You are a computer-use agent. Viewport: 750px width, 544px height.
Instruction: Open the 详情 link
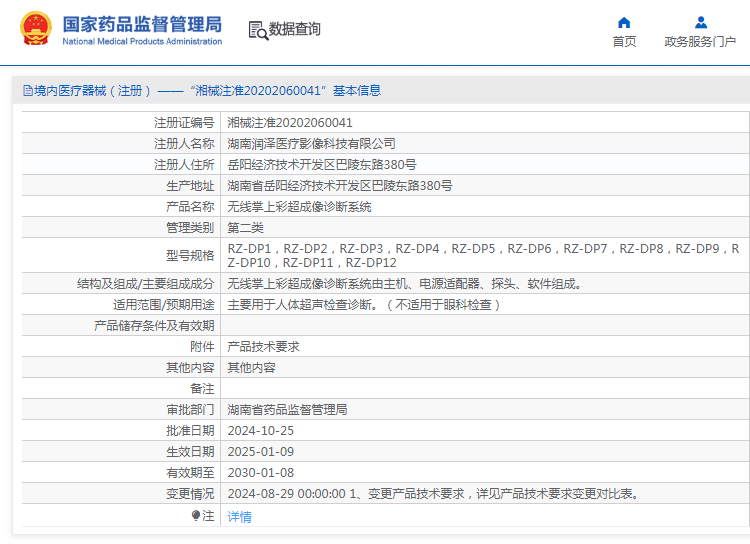click(x=240, y=517)
